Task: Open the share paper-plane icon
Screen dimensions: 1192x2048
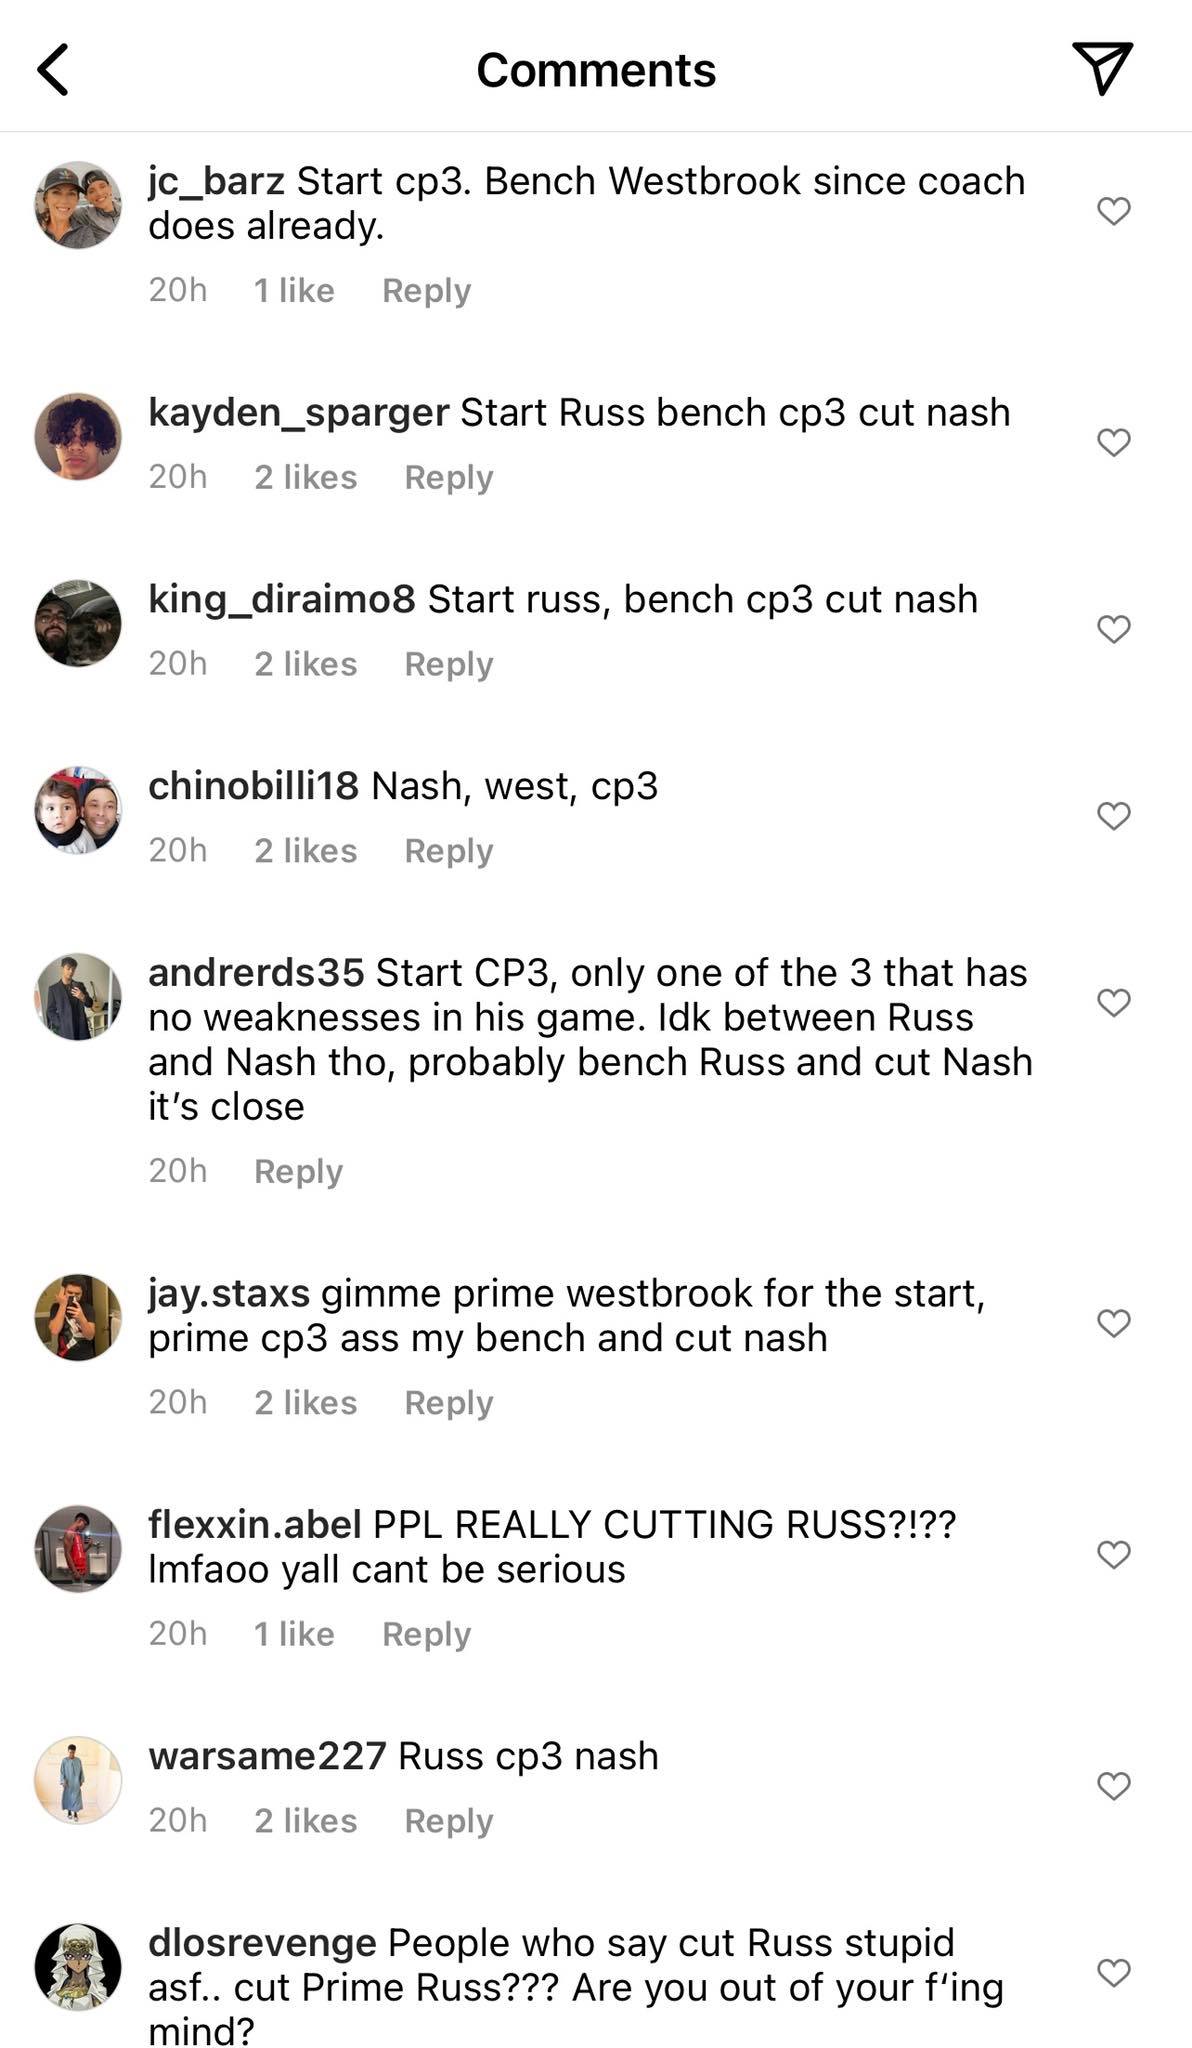Action: click(1102, 67)
